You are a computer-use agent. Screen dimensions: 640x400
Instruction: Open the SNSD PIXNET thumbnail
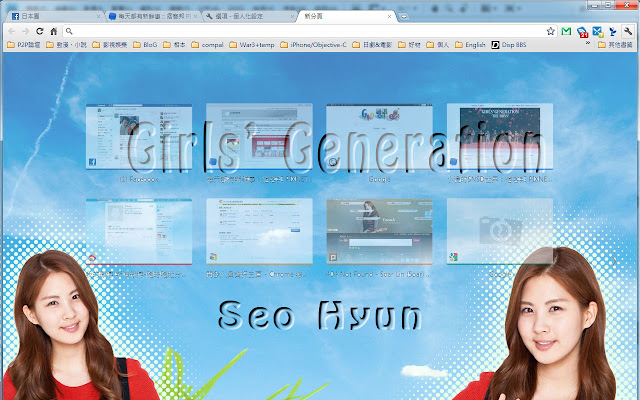tap(500, 136)
